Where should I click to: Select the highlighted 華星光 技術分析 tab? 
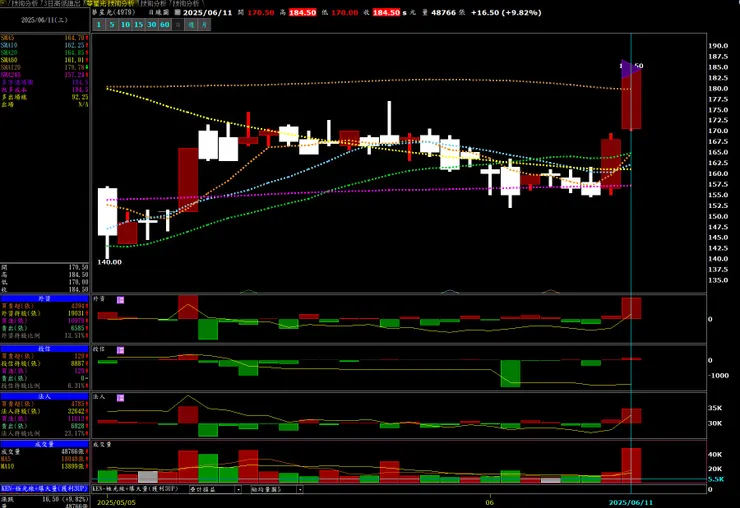pos(109,3)
